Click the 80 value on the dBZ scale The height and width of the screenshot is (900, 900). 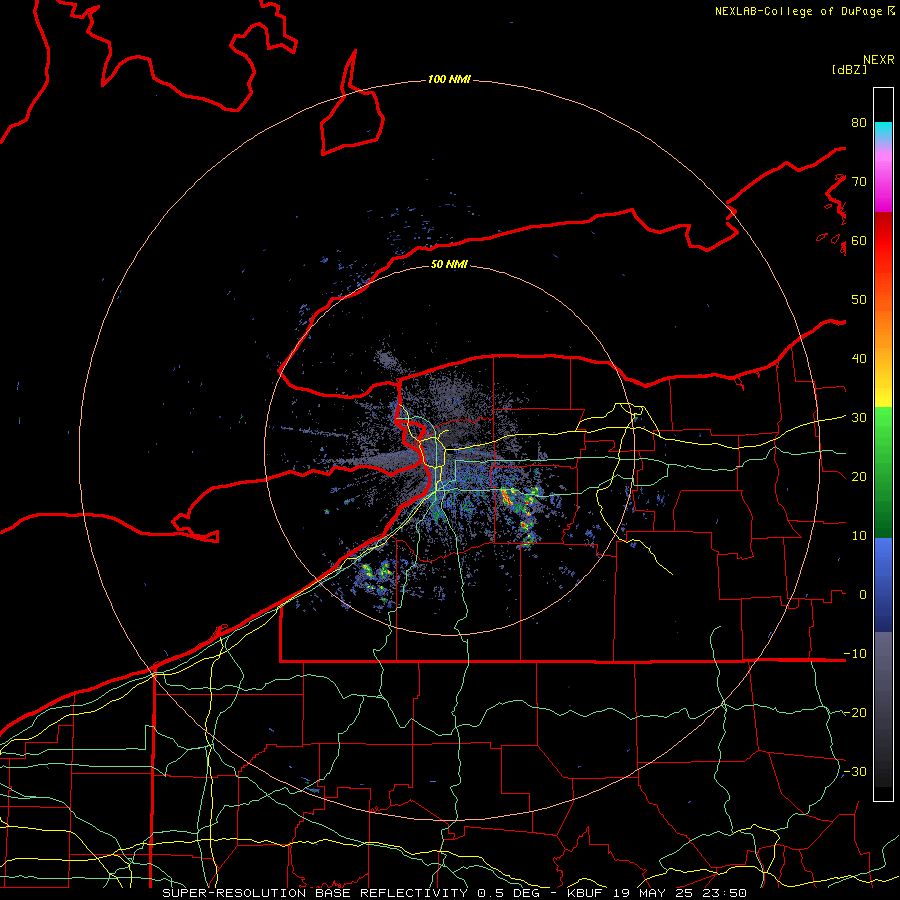tap(859, 122)
